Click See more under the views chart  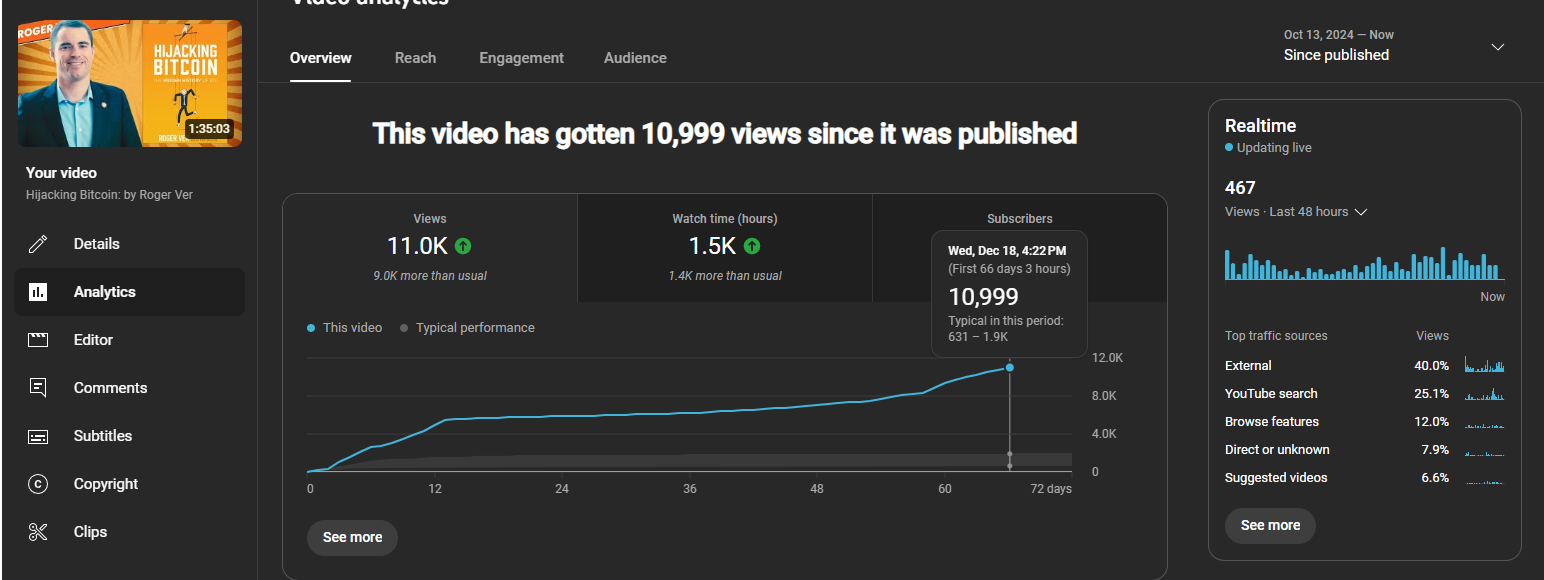click(x=352, y=537)
